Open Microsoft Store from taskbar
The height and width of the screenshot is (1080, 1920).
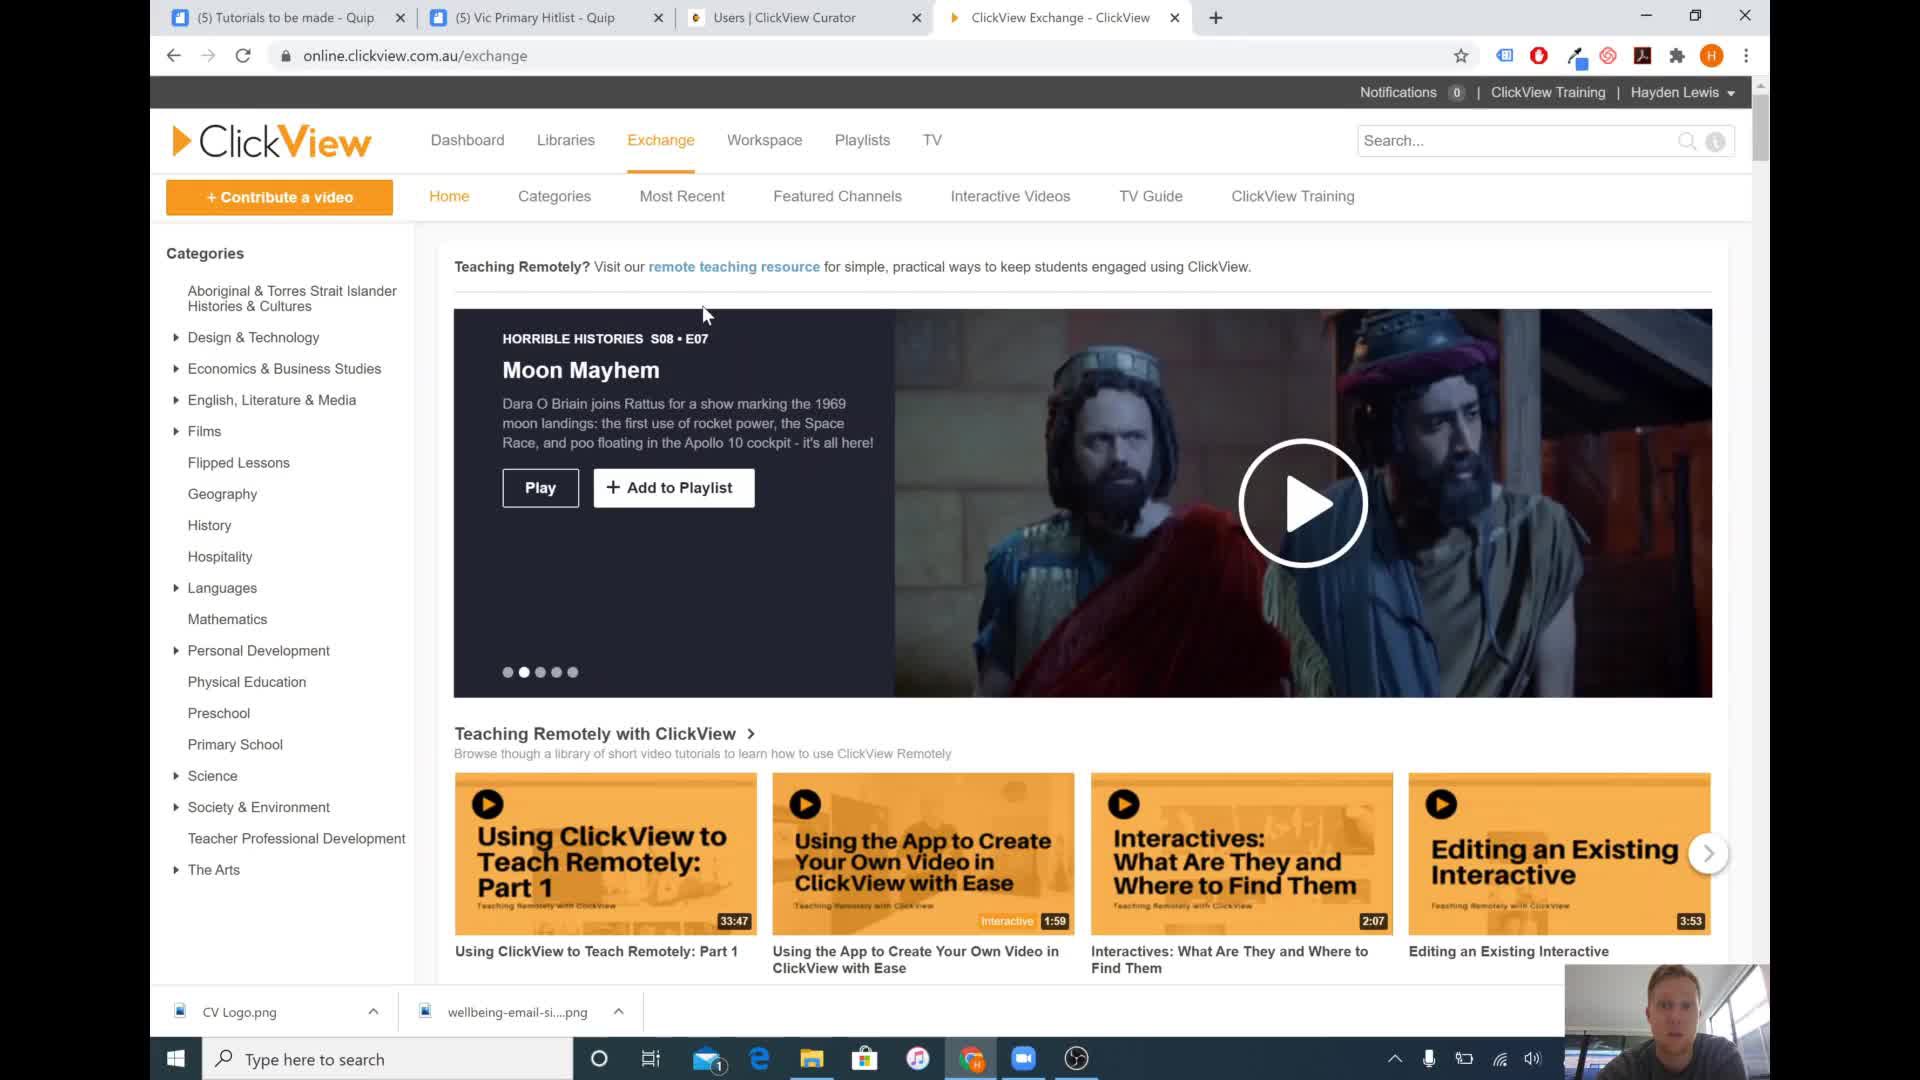tap(864, 1058)
